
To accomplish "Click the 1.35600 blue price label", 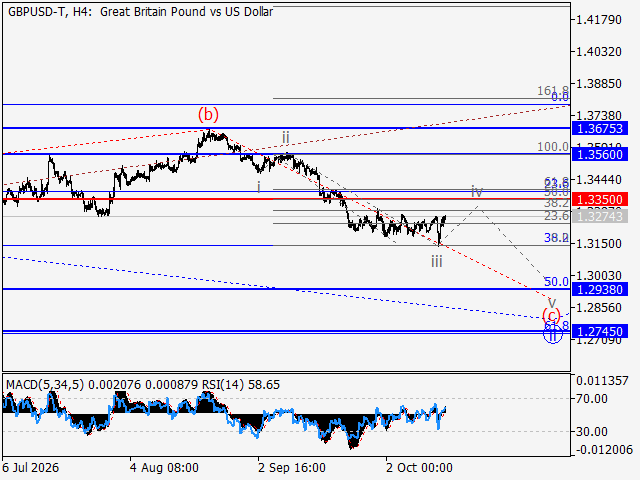I will pos(600,155).
